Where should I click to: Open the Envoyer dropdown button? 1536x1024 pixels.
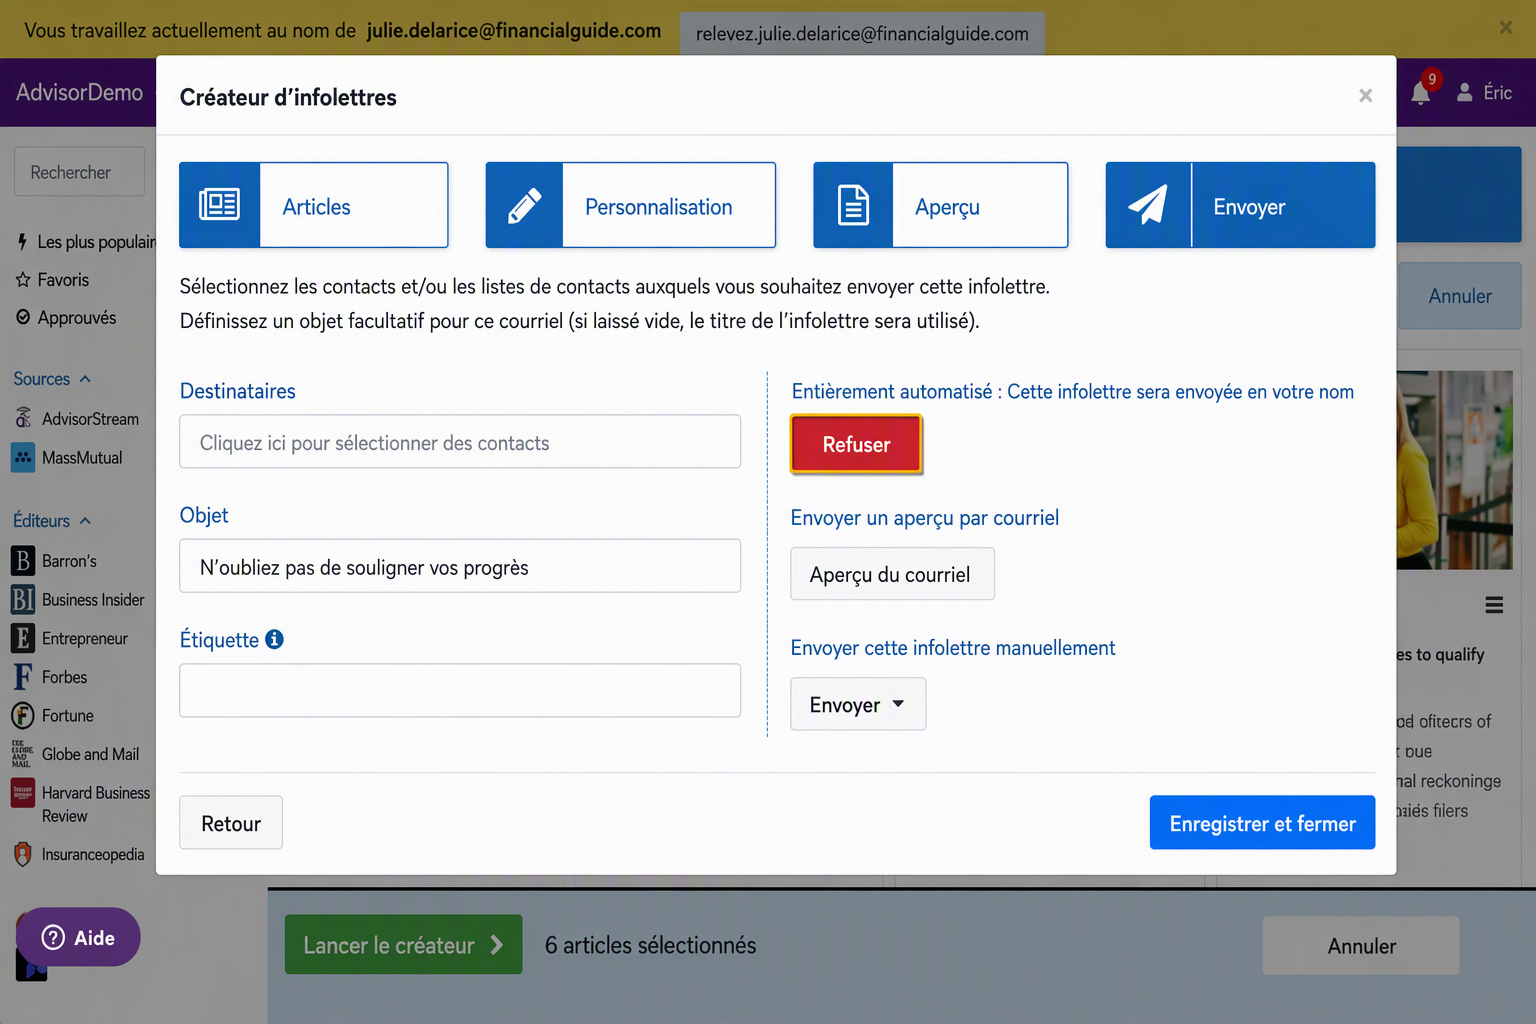[858, 704]
